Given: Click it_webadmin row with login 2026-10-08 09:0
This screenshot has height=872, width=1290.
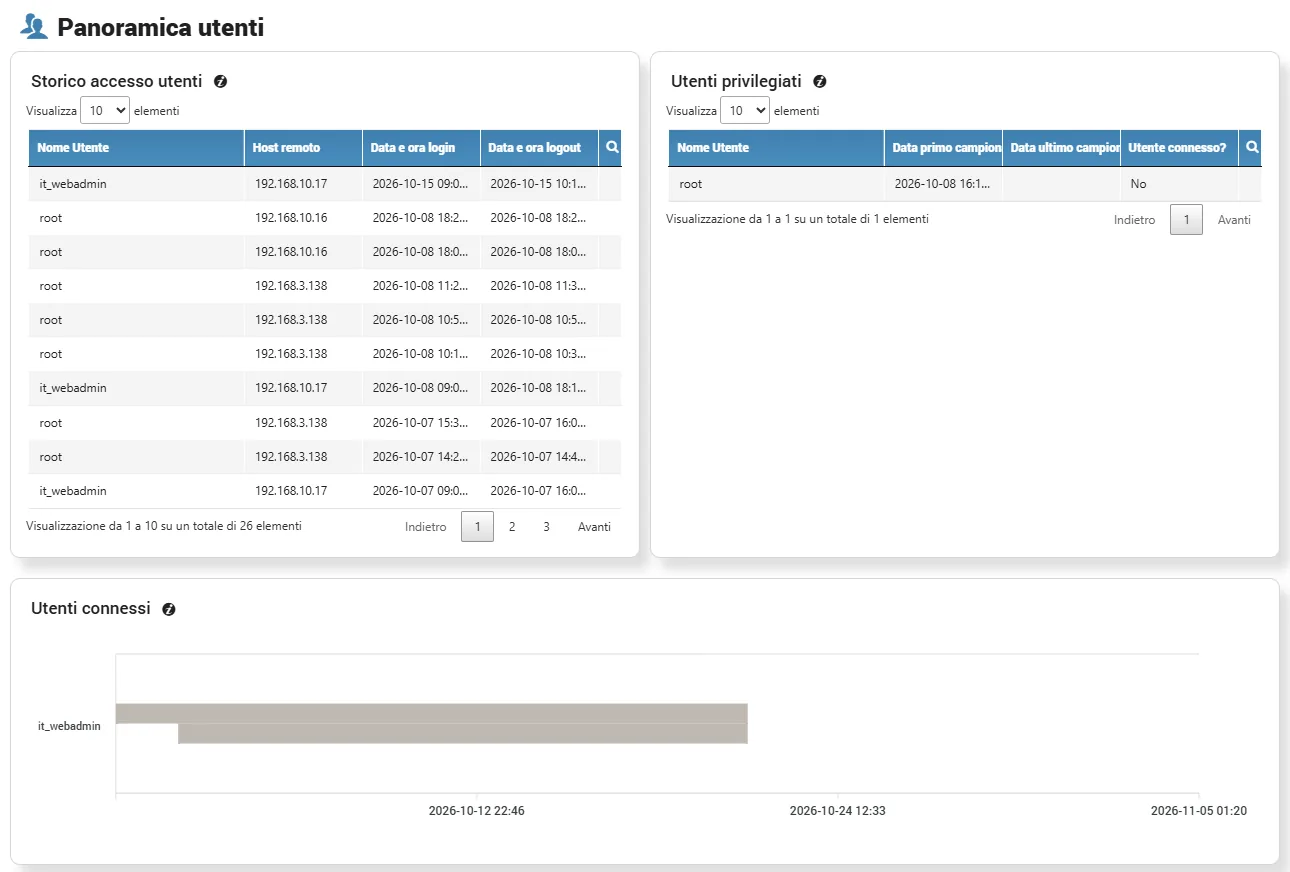Looking at the screenshot, I should click(325, 388).
